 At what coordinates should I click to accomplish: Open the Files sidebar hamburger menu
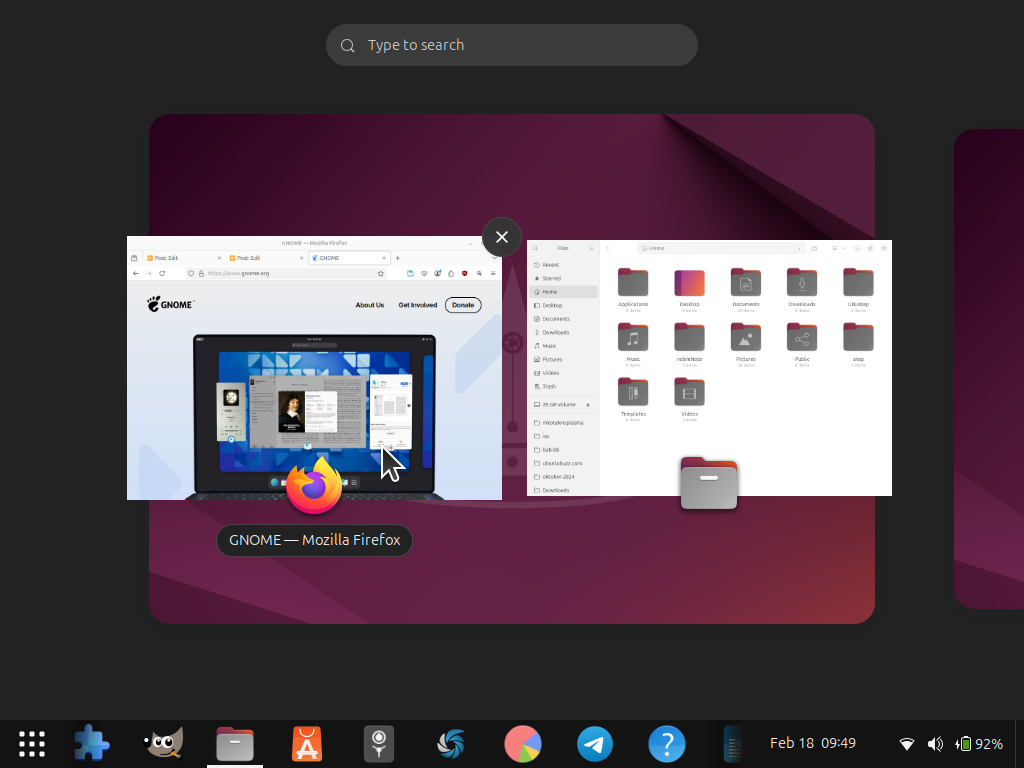click(591, 248)
